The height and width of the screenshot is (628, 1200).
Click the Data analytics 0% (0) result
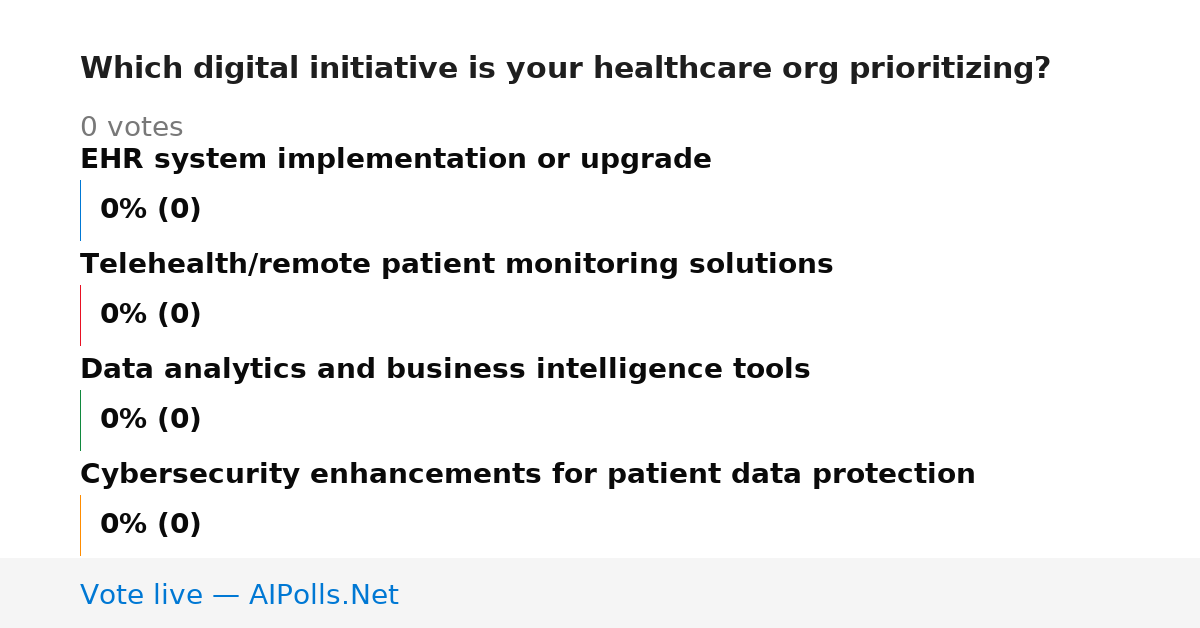(x=151, y=420)
